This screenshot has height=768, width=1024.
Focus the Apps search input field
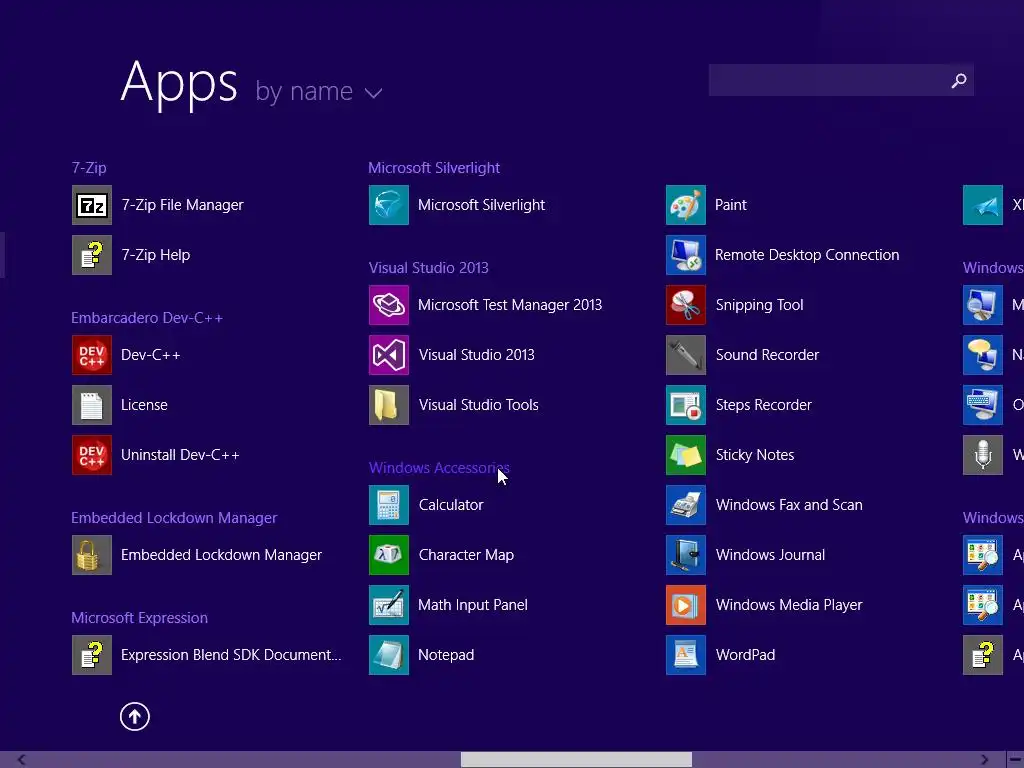point(841,80)
